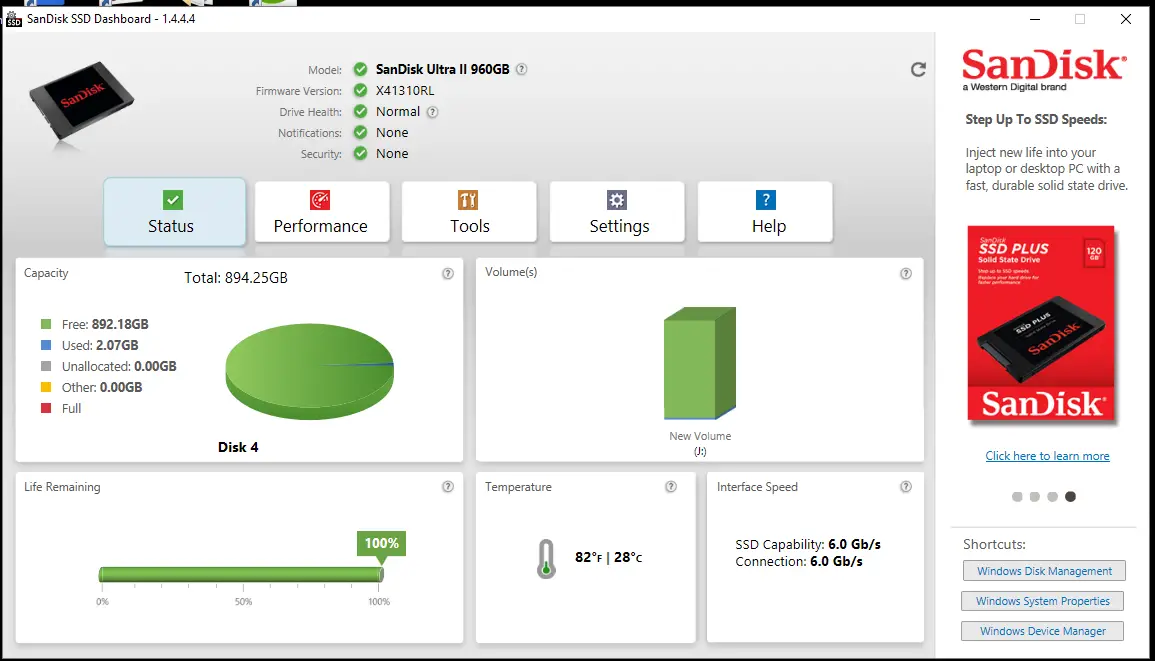Click the 'Free: 892.18GB' value
The image size is (1155, 661).
105,324
